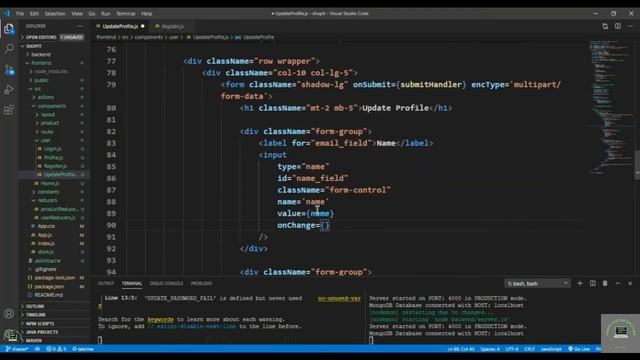The width and height of the screenshot is (640, 360).
Task: Switch to the Problems panel tab
Action: (x=201, y=283)
